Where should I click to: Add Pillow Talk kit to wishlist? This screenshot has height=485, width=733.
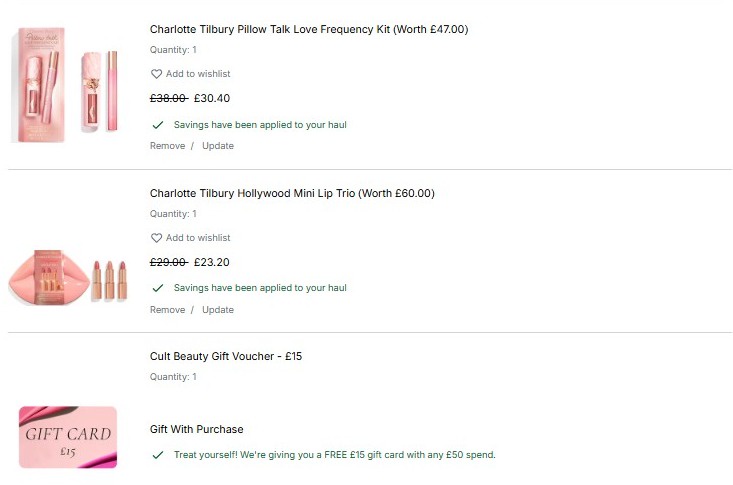pyautogui.click(x=198, y=74)
